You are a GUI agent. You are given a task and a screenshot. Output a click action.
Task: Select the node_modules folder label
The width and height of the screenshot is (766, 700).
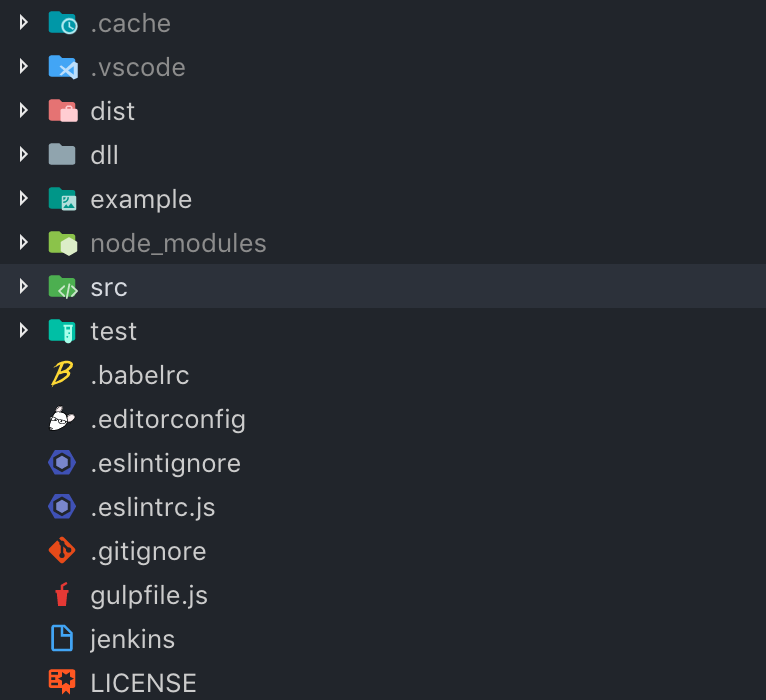[178, 244]
